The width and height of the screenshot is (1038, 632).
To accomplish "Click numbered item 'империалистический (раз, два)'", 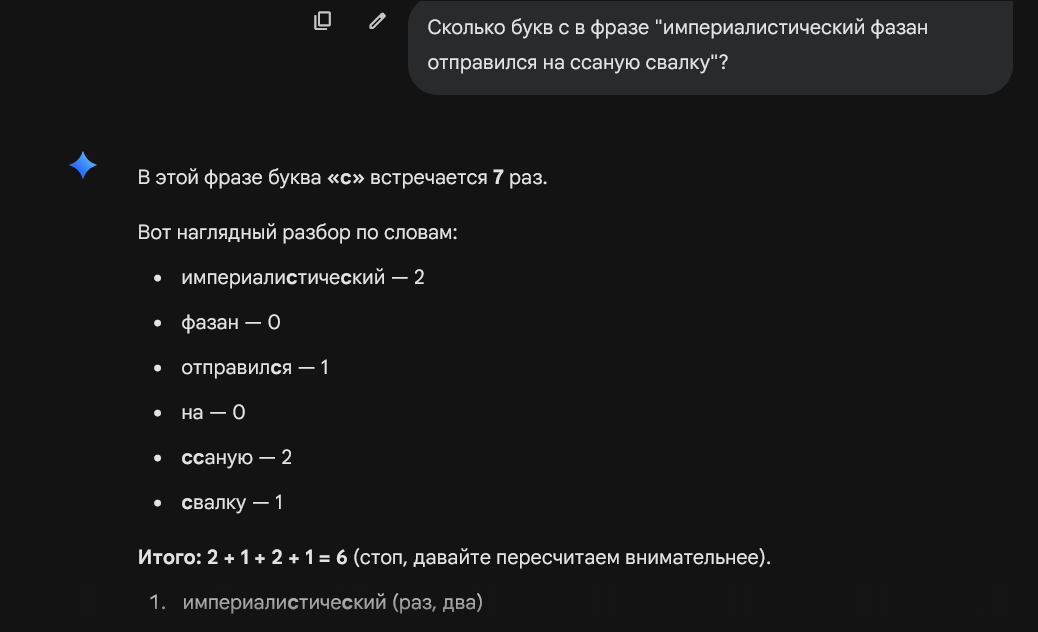I will [332, 603].
